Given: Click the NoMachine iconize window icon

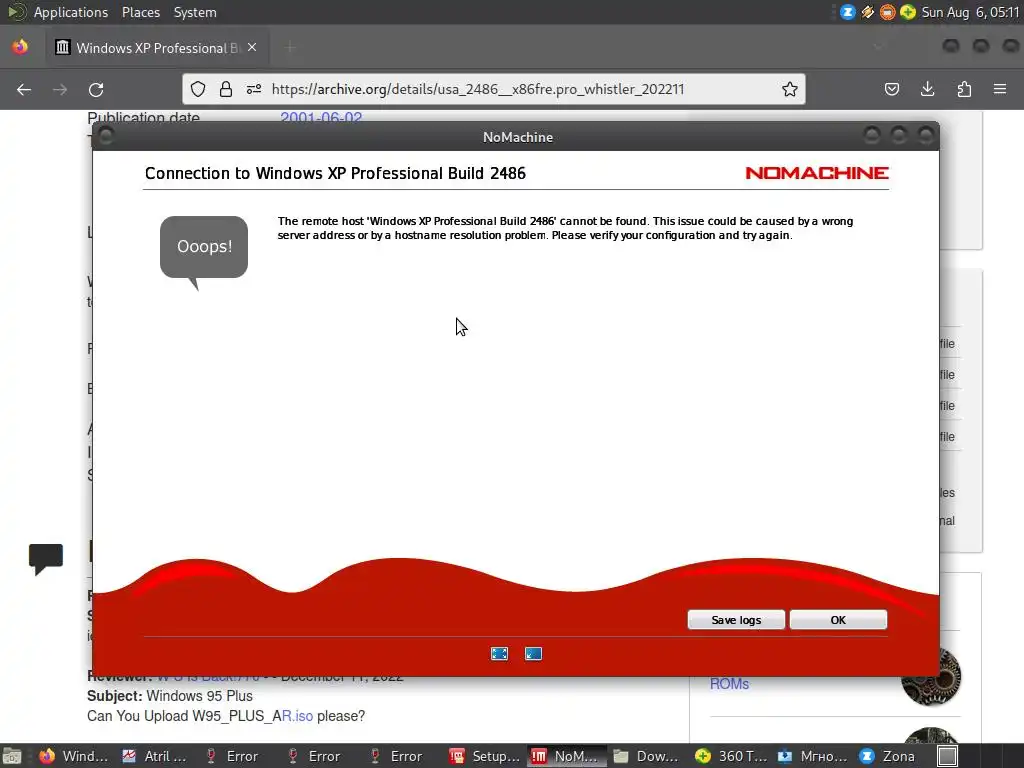Looking at the screenshot, I should pyautogui.click(x=534, y=654).
